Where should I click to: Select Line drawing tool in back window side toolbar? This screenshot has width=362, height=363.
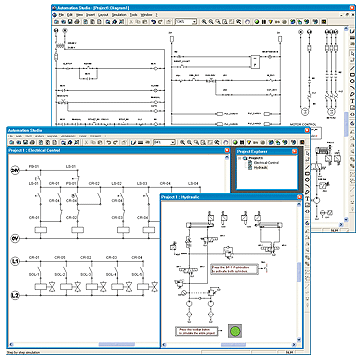(352, 69)
